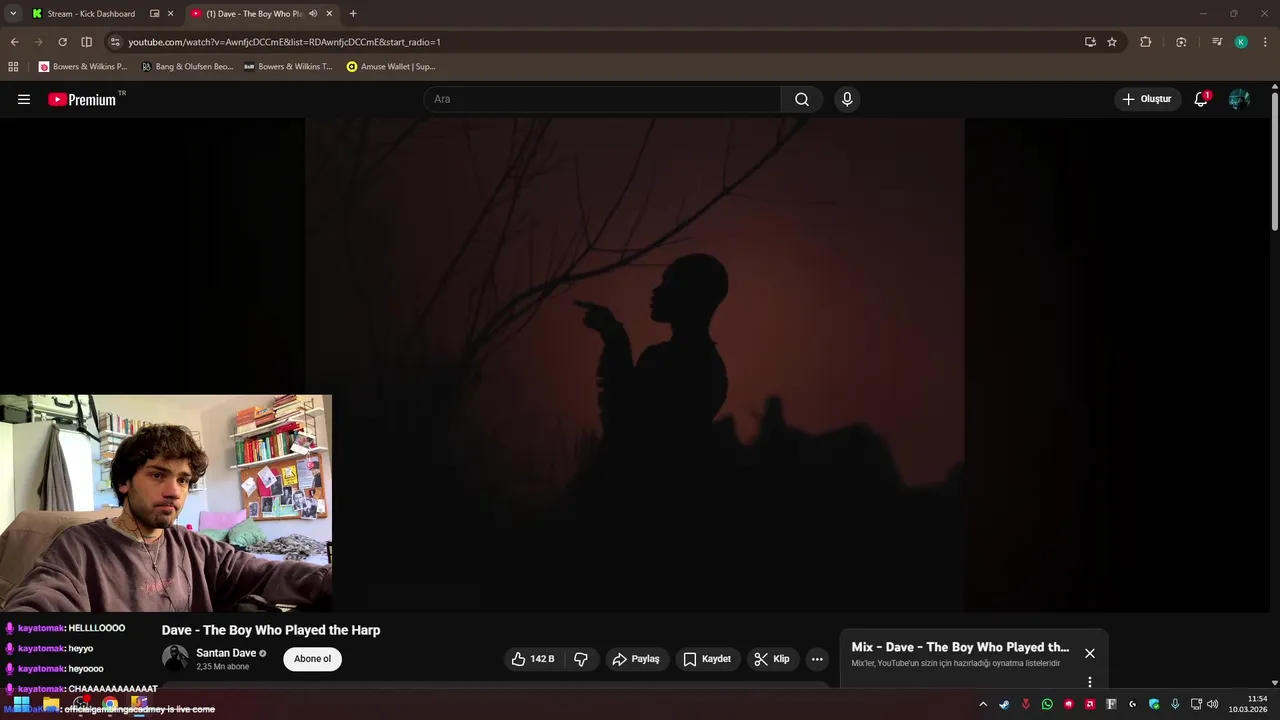
Task: Focus the Ara search field
Action: point(602,99)
